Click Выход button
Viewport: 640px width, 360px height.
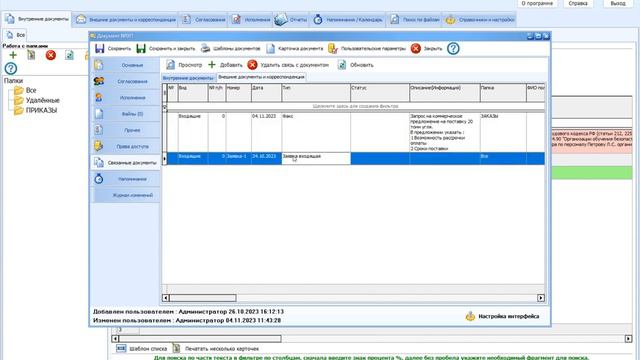(618, 3)
